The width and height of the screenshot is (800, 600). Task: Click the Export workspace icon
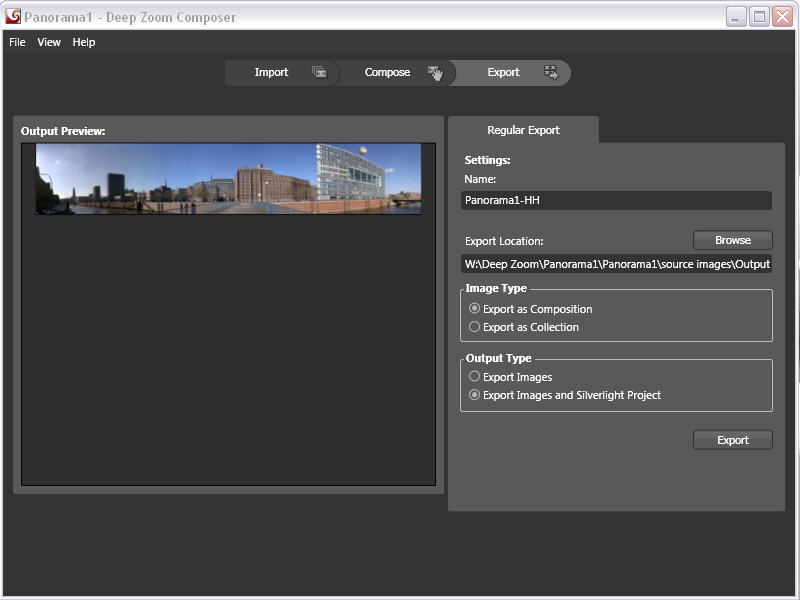click(x=550, y=72)
